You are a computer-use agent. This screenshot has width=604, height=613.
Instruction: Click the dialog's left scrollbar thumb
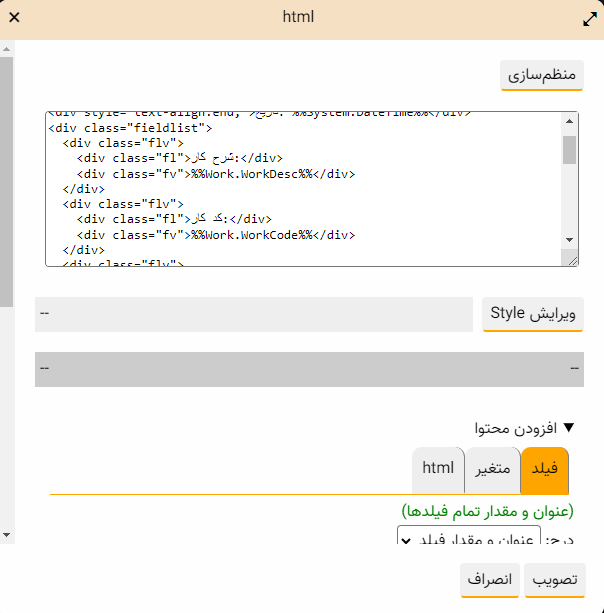point(6,180)
